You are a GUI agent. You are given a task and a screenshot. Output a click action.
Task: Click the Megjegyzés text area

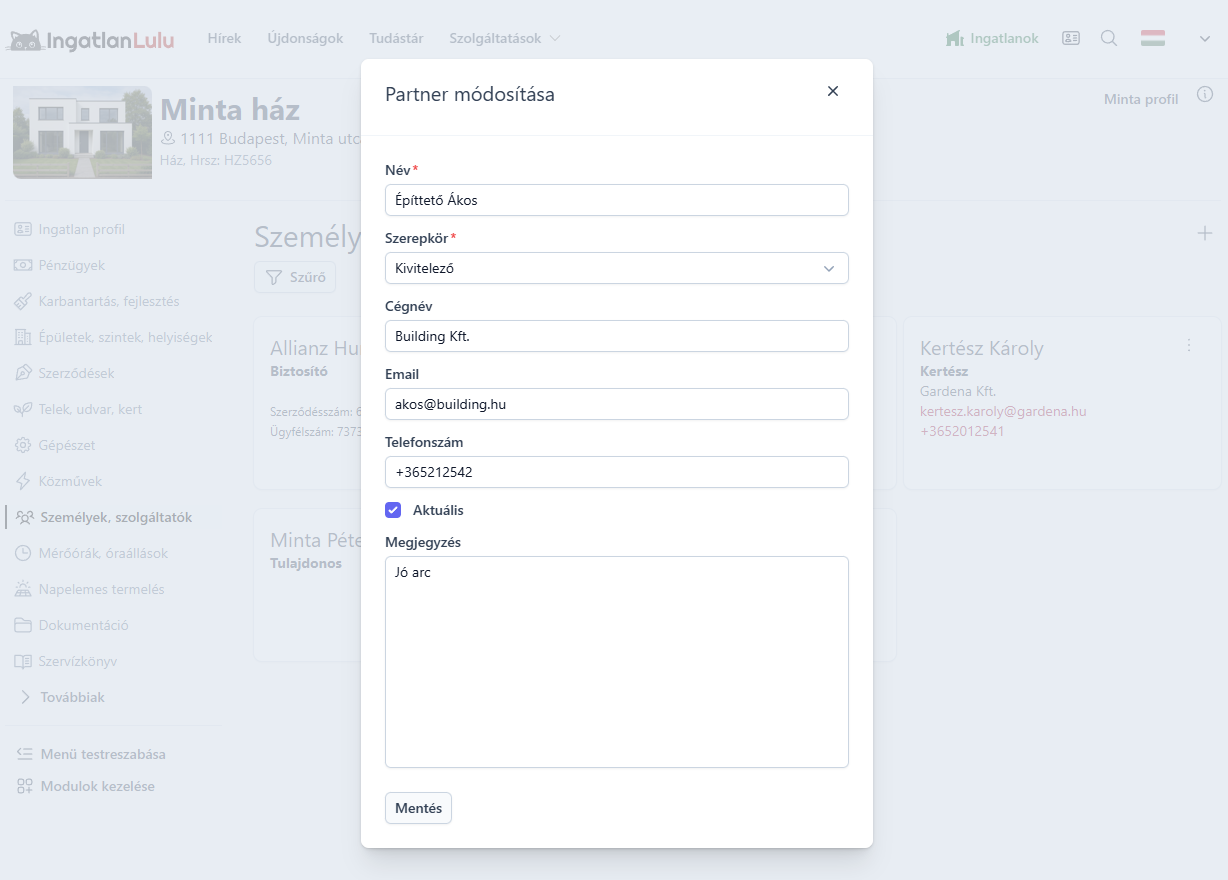click(x=617, y=662)
